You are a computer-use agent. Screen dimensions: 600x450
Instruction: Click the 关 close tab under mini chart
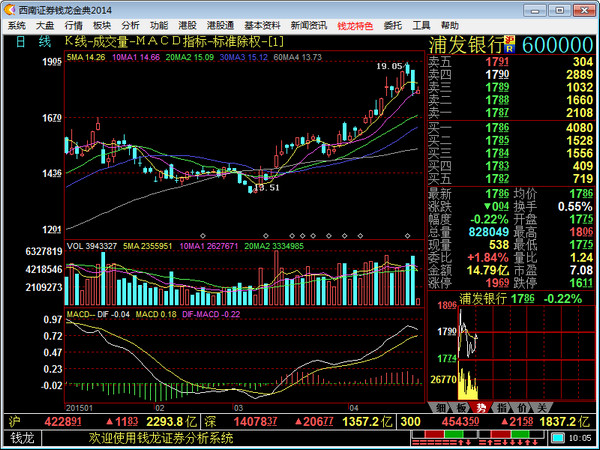tap(541, 408)
